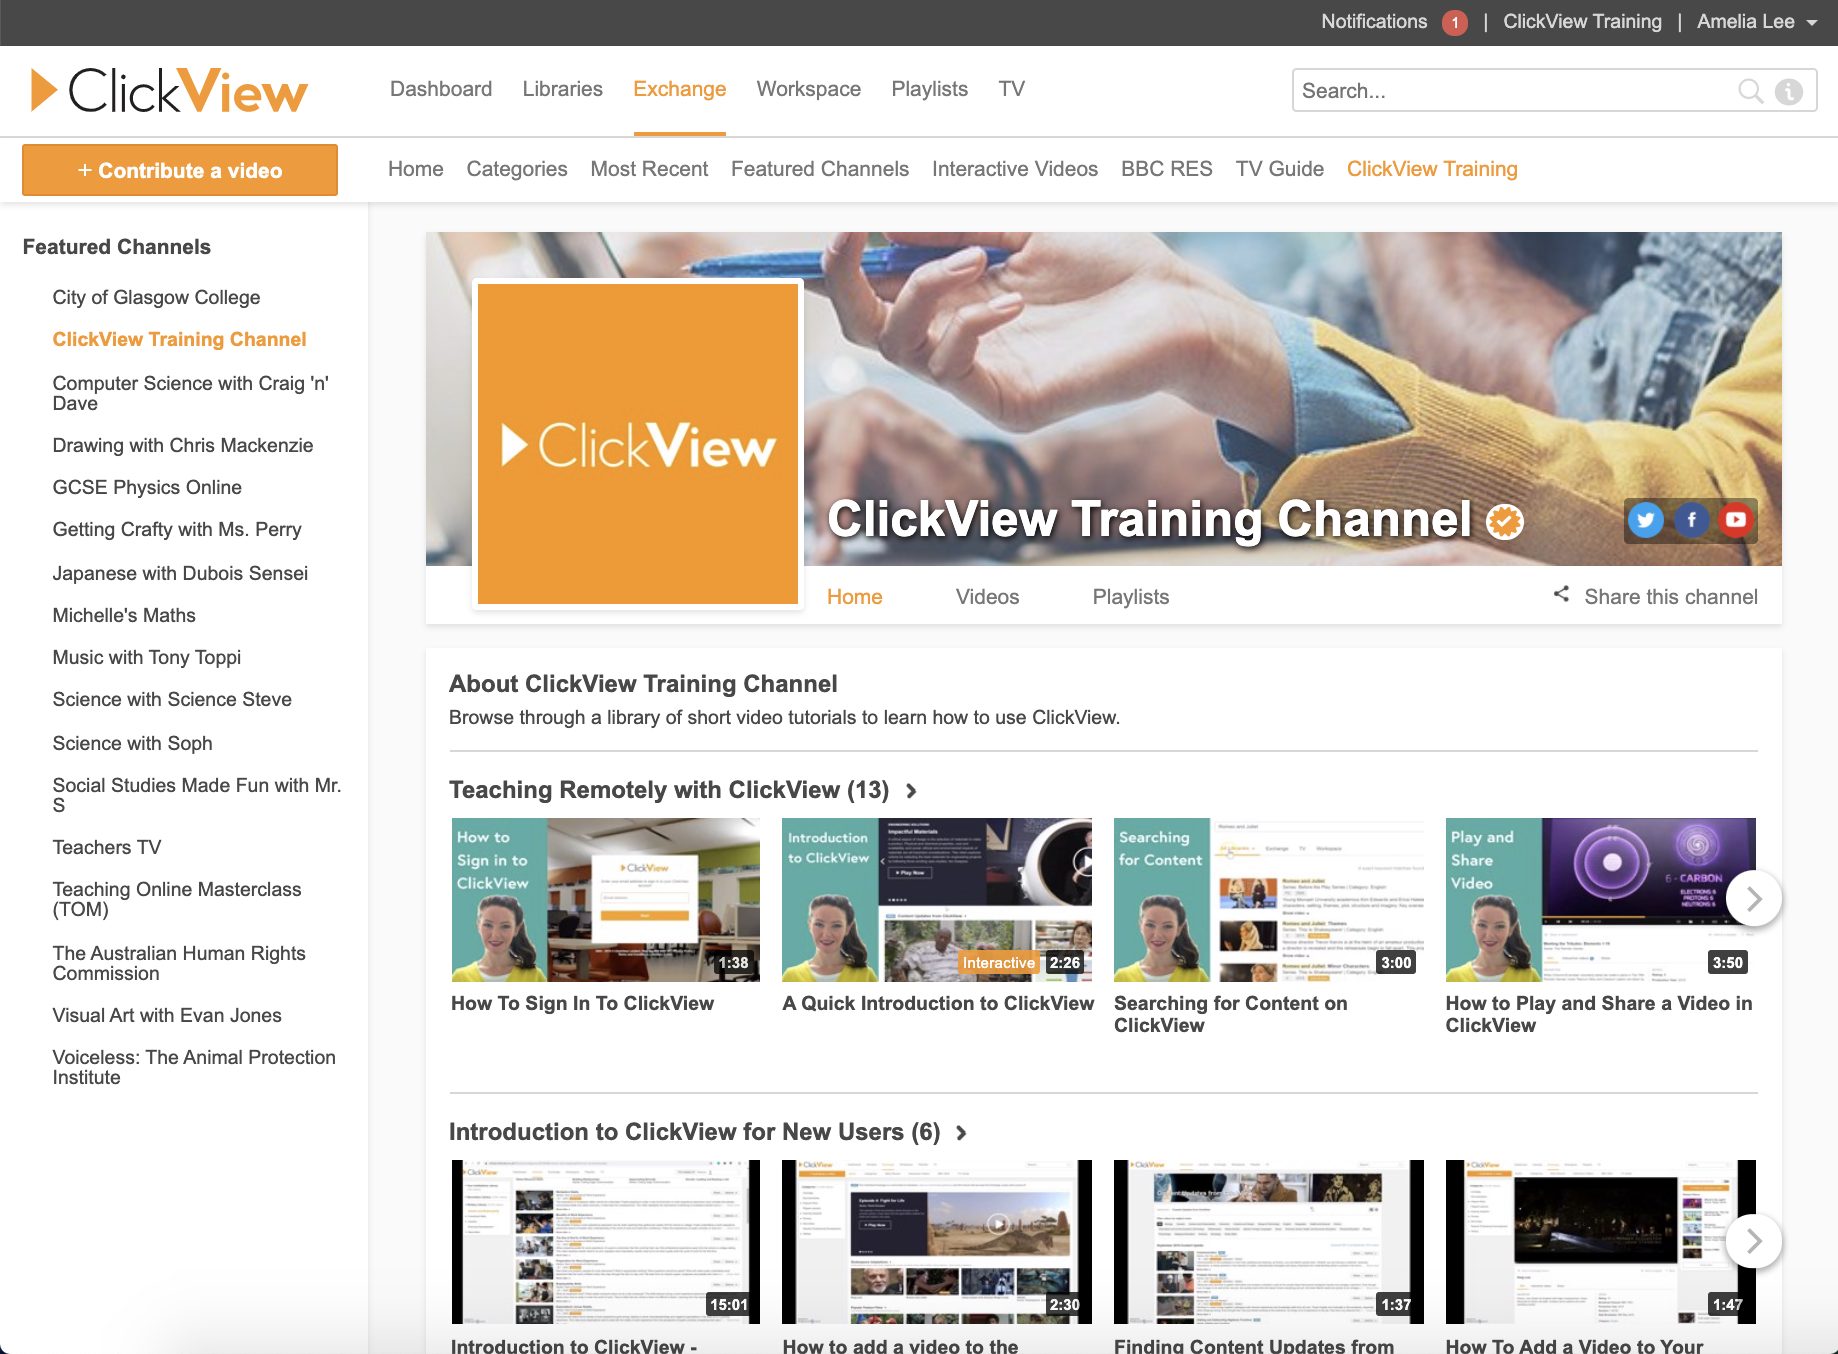Image resolution: width=1838 pixels, height=1354 pixels.
Task: Open the Dashboard menu
Action: point(441,89)
